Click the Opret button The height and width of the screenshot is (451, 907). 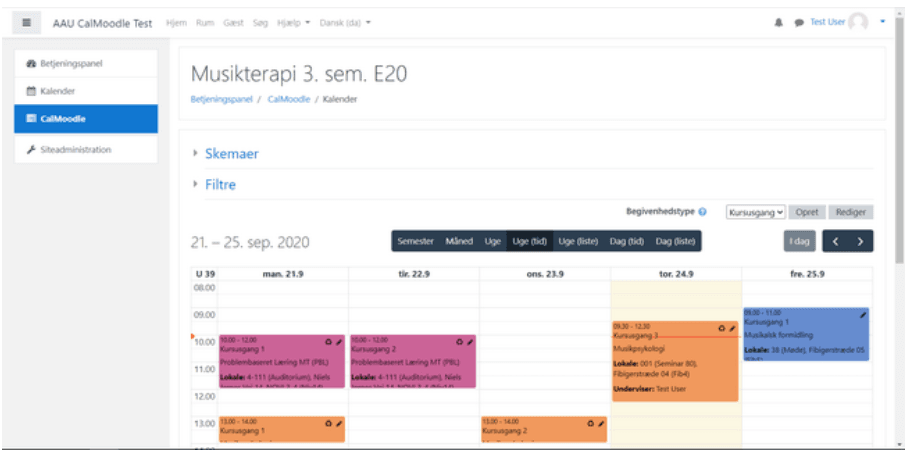[x=807, y=212]
